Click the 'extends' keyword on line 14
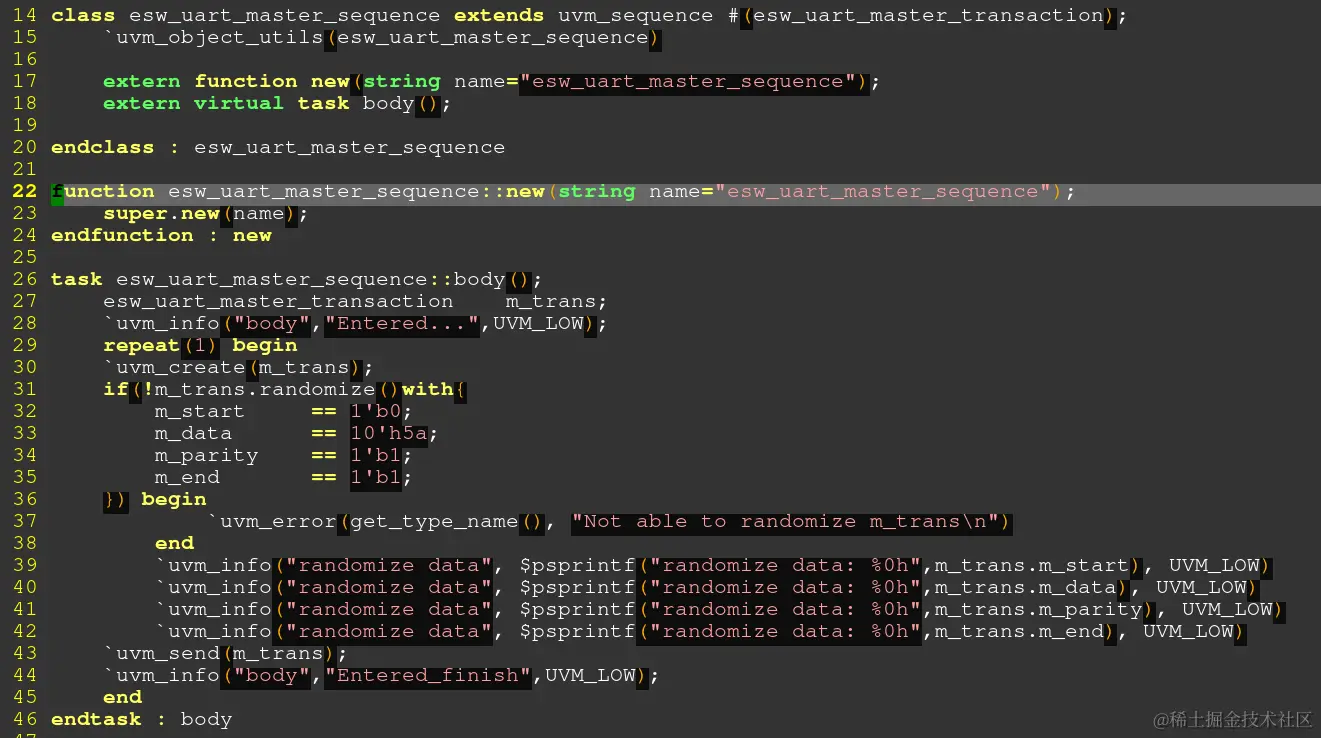Image resolution: width=1321 pixels, height=738 pixels. tap(499, 16)
